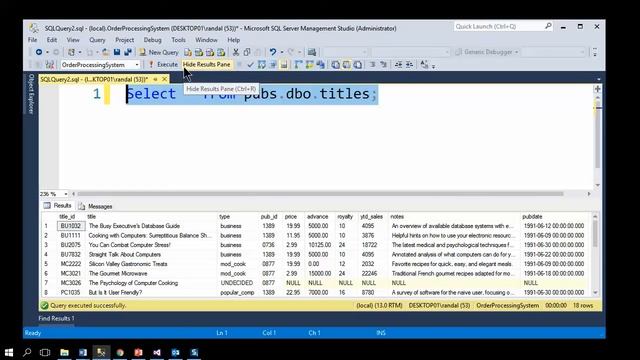Open the 236 % zoom dropdown

[x=66, y=194]
